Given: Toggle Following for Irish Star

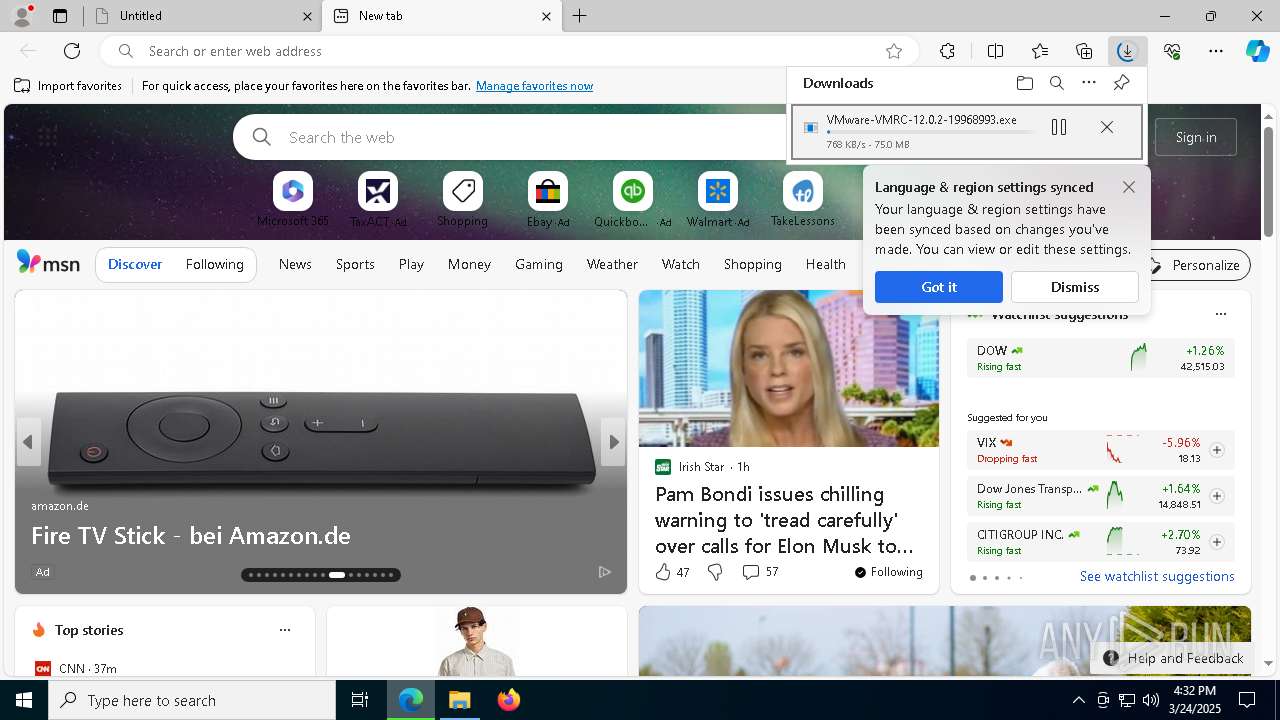Looking at the screenshot, I should [888, 572].
